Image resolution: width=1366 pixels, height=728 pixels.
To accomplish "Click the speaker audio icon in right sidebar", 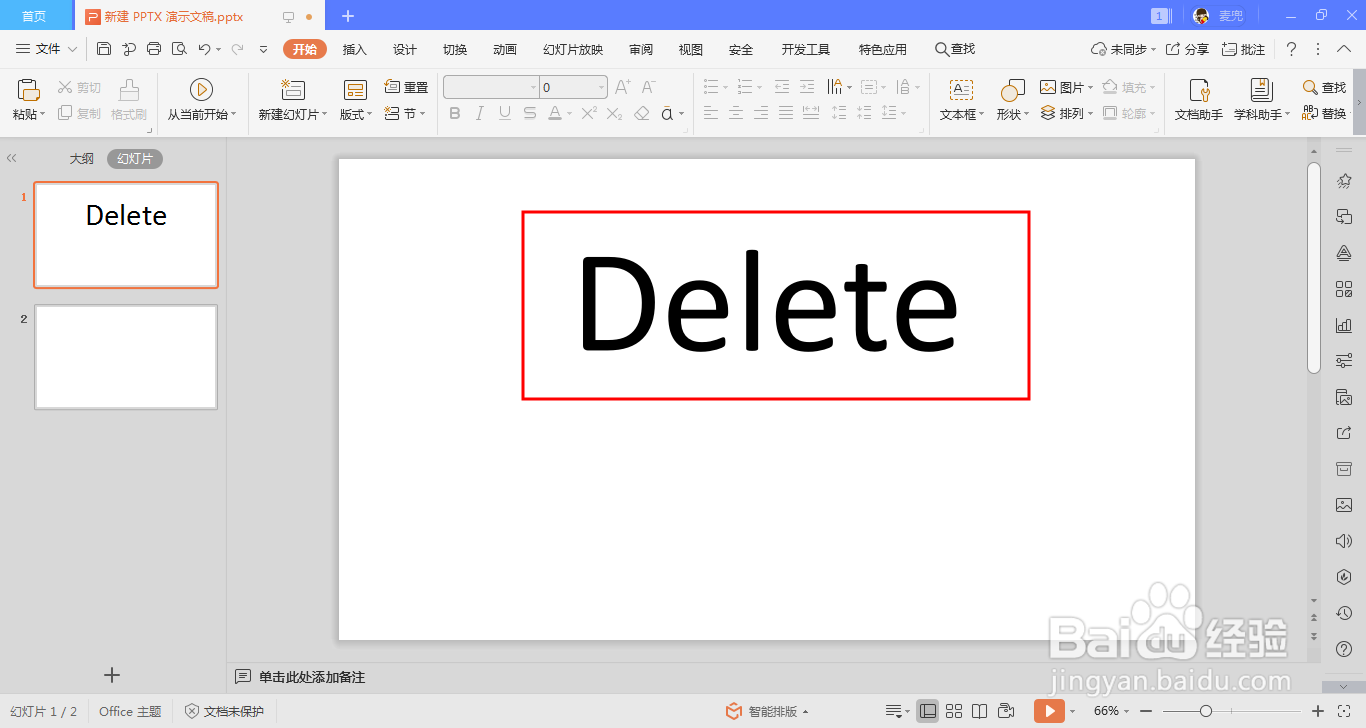I will click(1344, 541).
